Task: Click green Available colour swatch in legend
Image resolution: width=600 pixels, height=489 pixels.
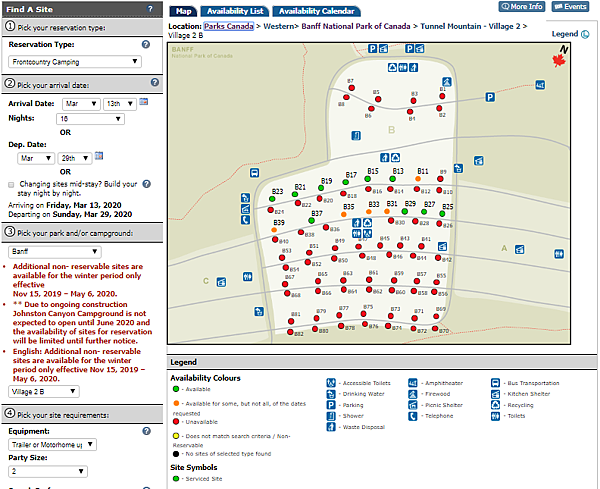Action: [x=176, y=389]
